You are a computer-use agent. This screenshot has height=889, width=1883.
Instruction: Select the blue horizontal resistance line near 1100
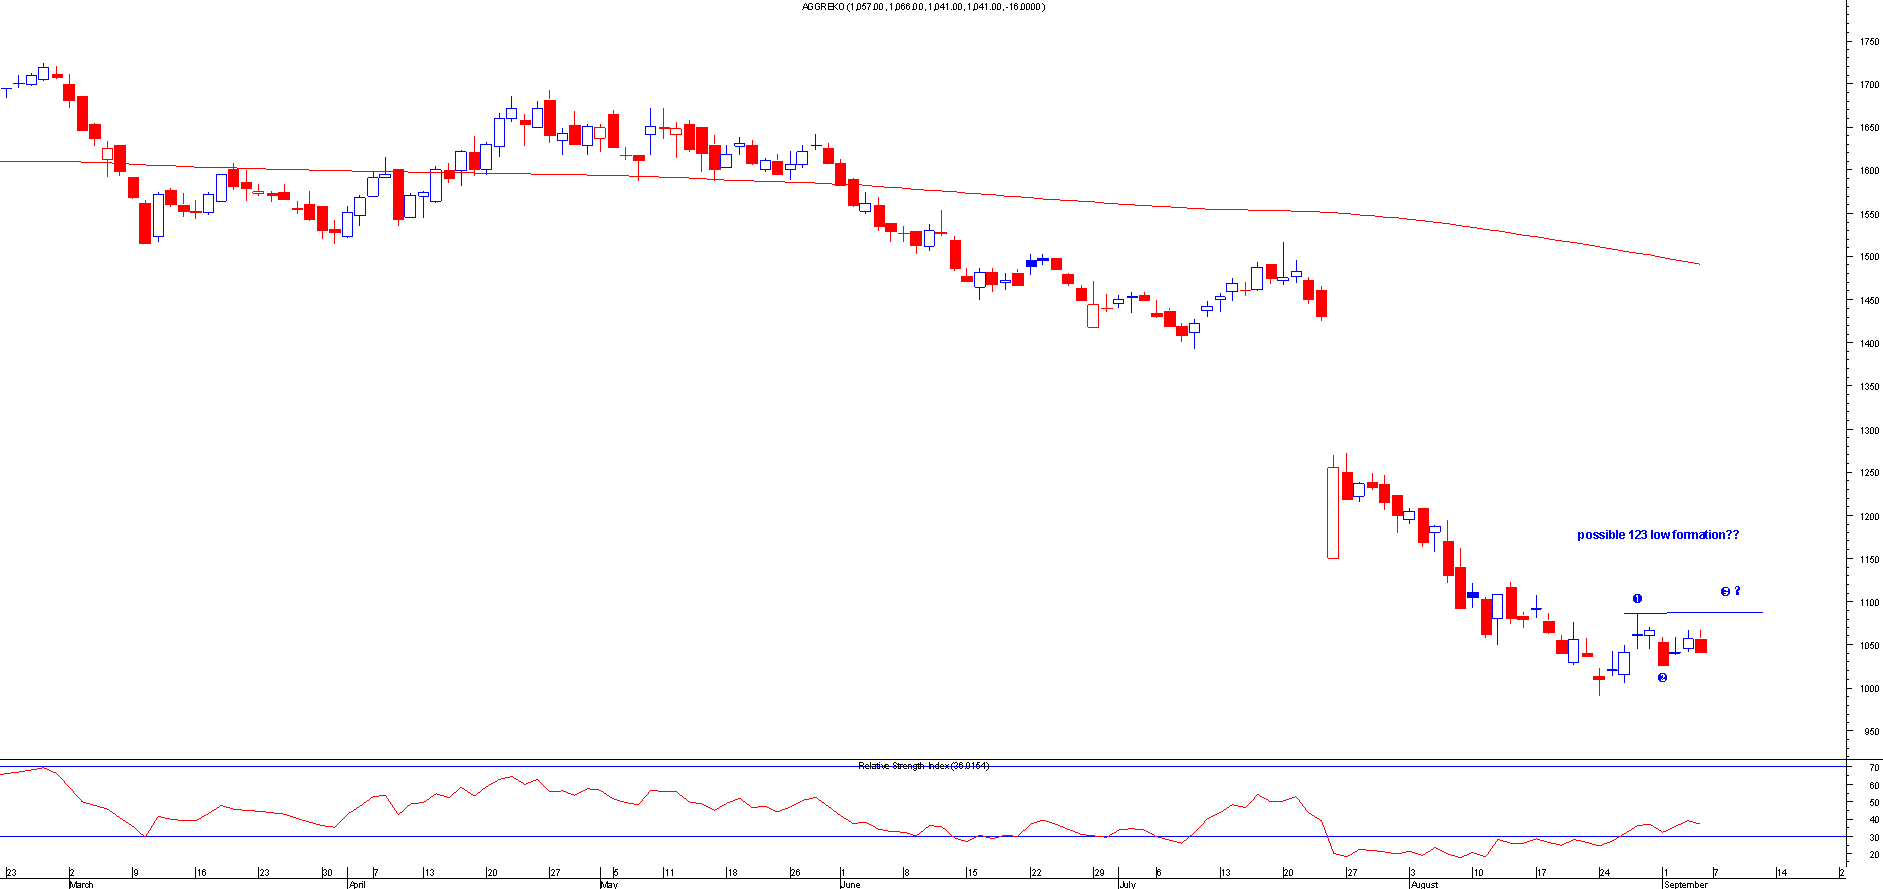click(x=1710, y=612)
